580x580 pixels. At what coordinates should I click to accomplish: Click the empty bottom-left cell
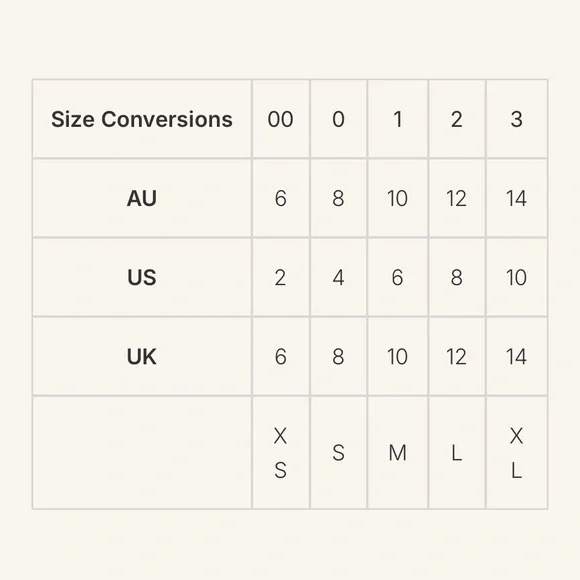[x=142, y=452]
